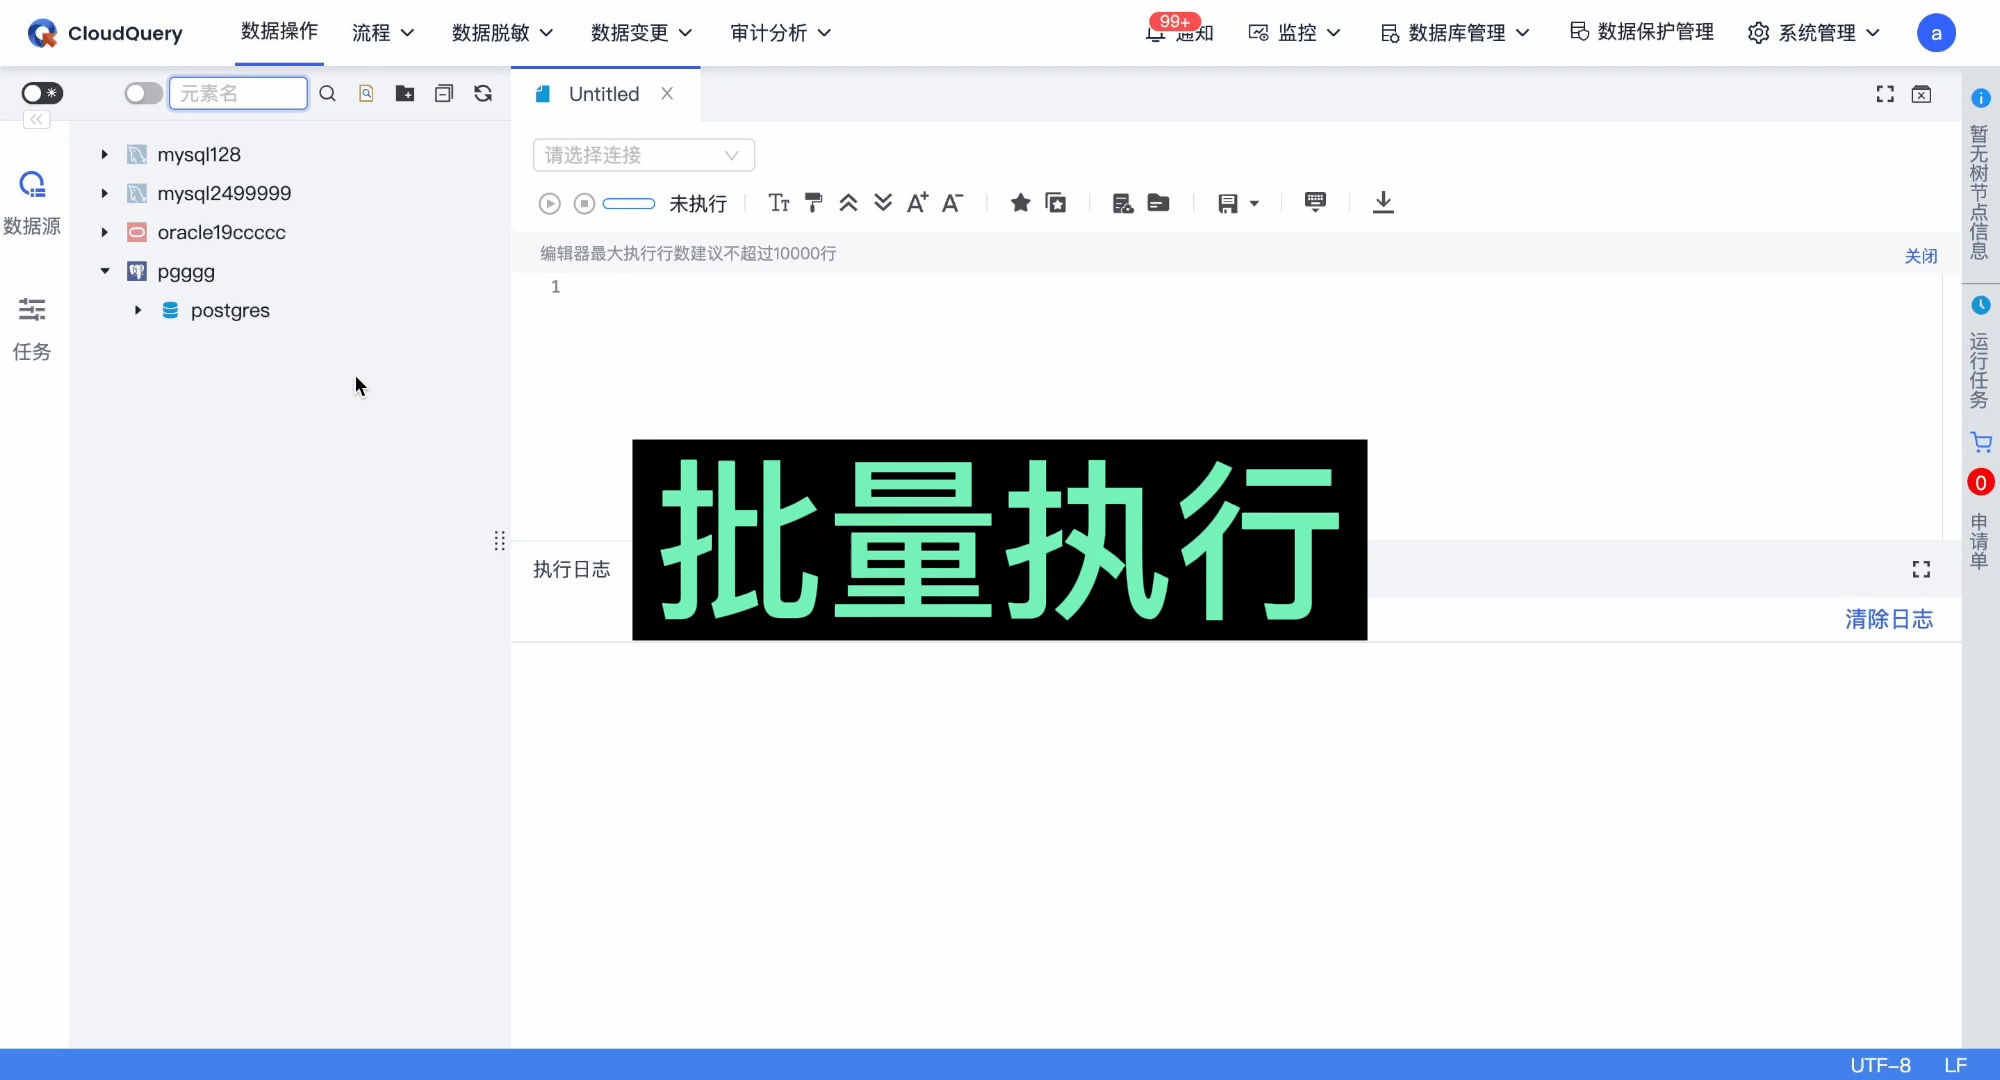Enable the gray filter toggle beside element name
Viewport: 2000px width, 1080px height.
(x=142, y=93)
